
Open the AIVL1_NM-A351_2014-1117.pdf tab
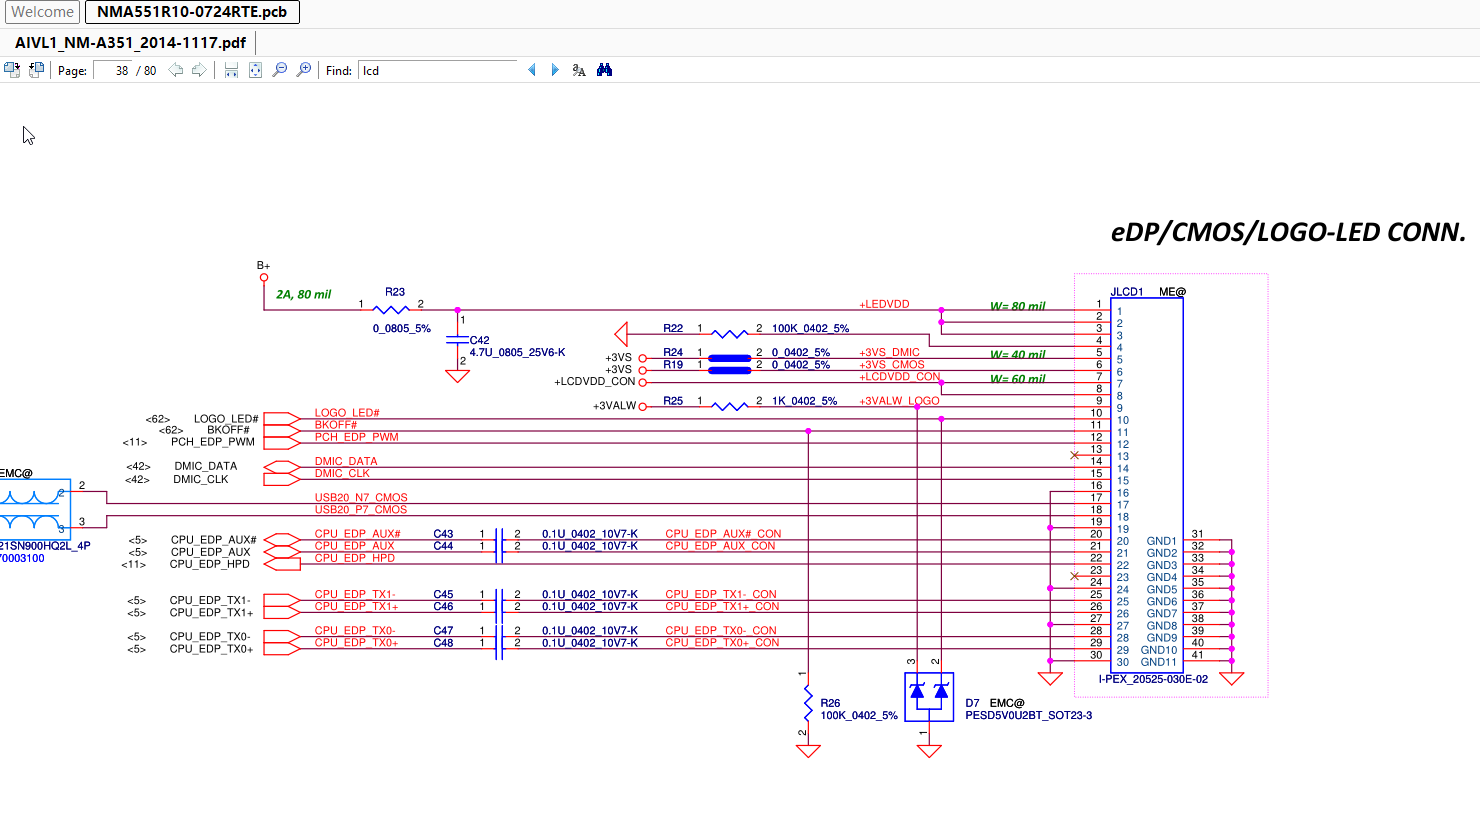(130, 43)
